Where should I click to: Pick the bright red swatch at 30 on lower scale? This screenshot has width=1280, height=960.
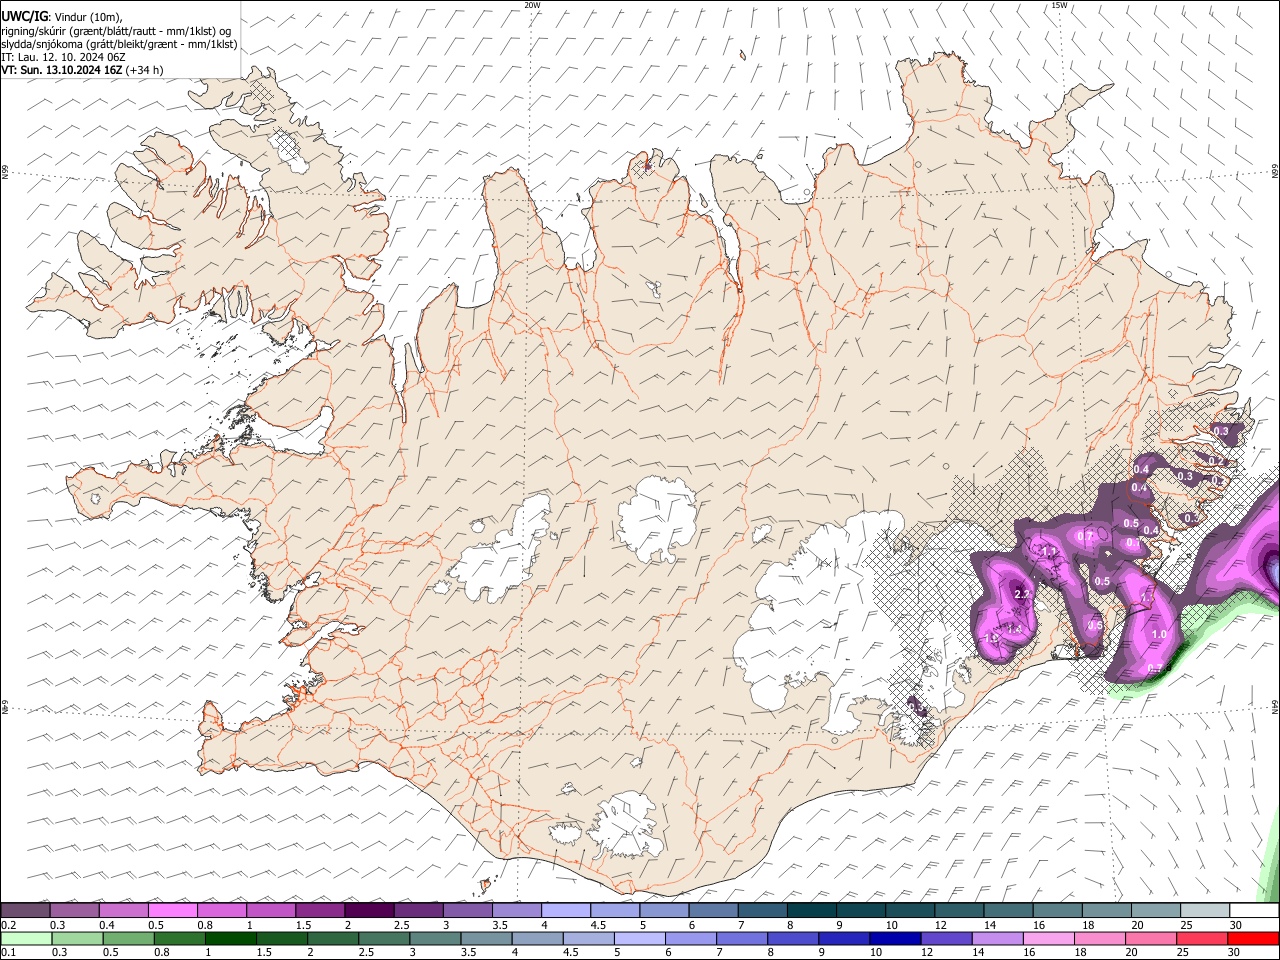click(x=1253, y=938)
